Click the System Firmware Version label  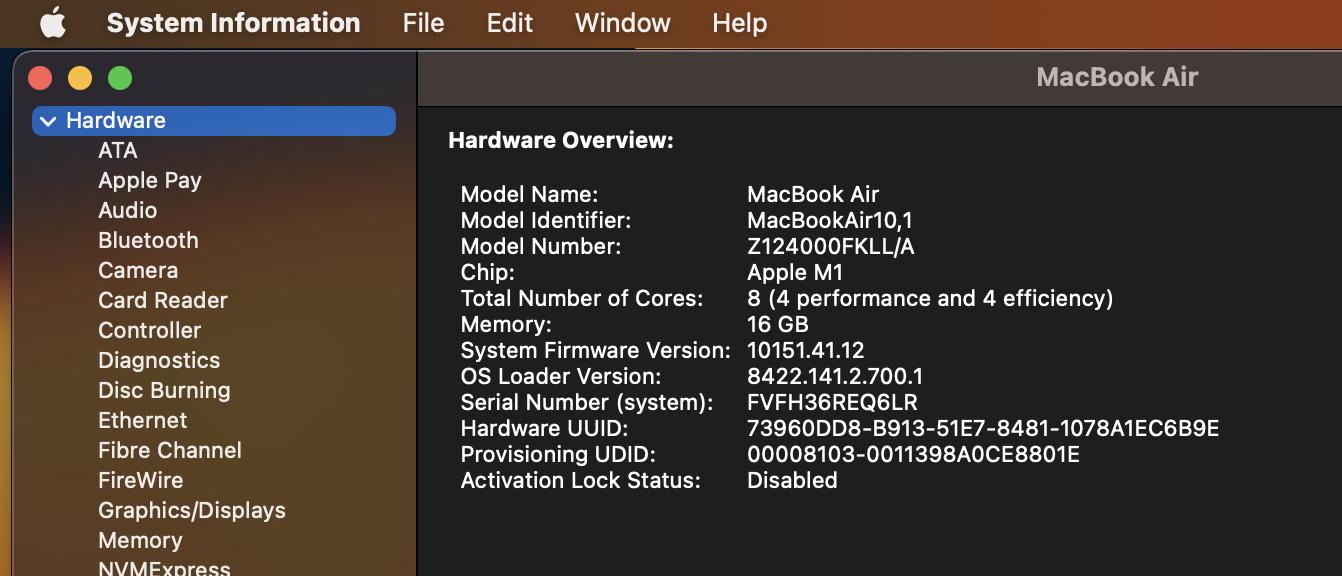coord(596,350)
